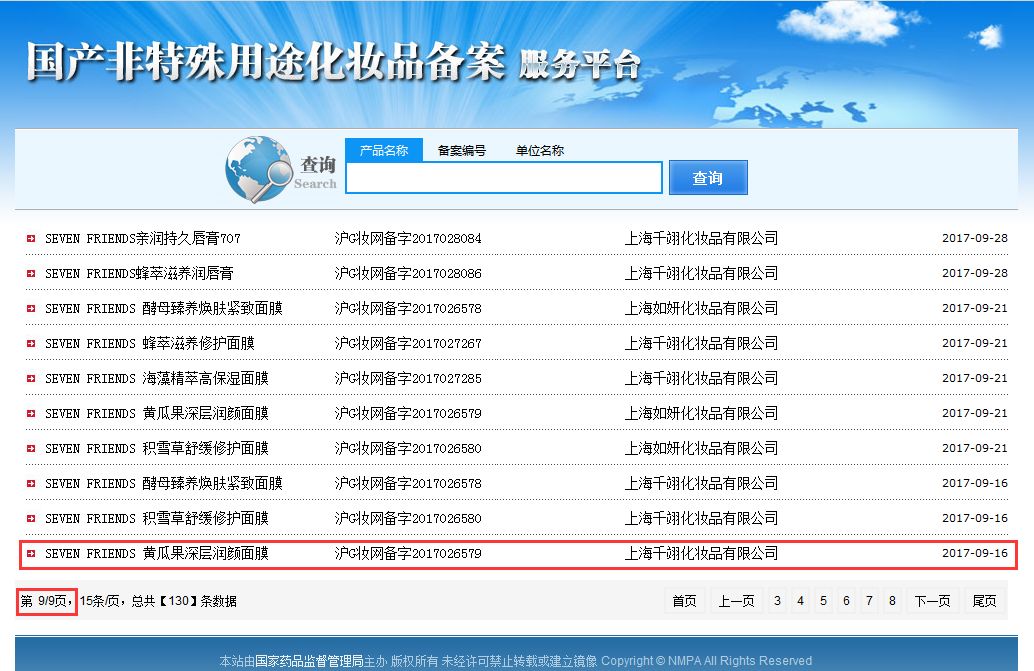Open SEVEN FRIENDS亲润持久唇膏707 record
Screen dimensions: 1034x671
(x=143, y=239)
